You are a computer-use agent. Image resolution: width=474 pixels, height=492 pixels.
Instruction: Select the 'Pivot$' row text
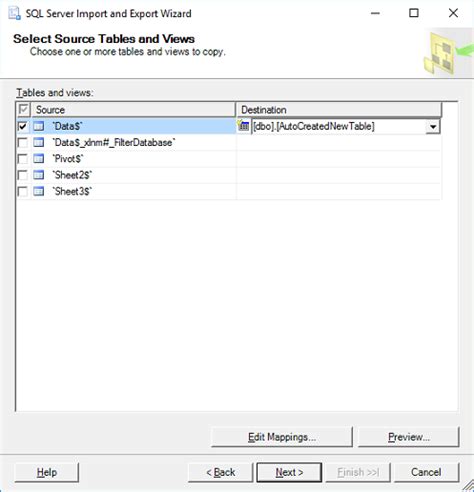[x=68, y=159]
